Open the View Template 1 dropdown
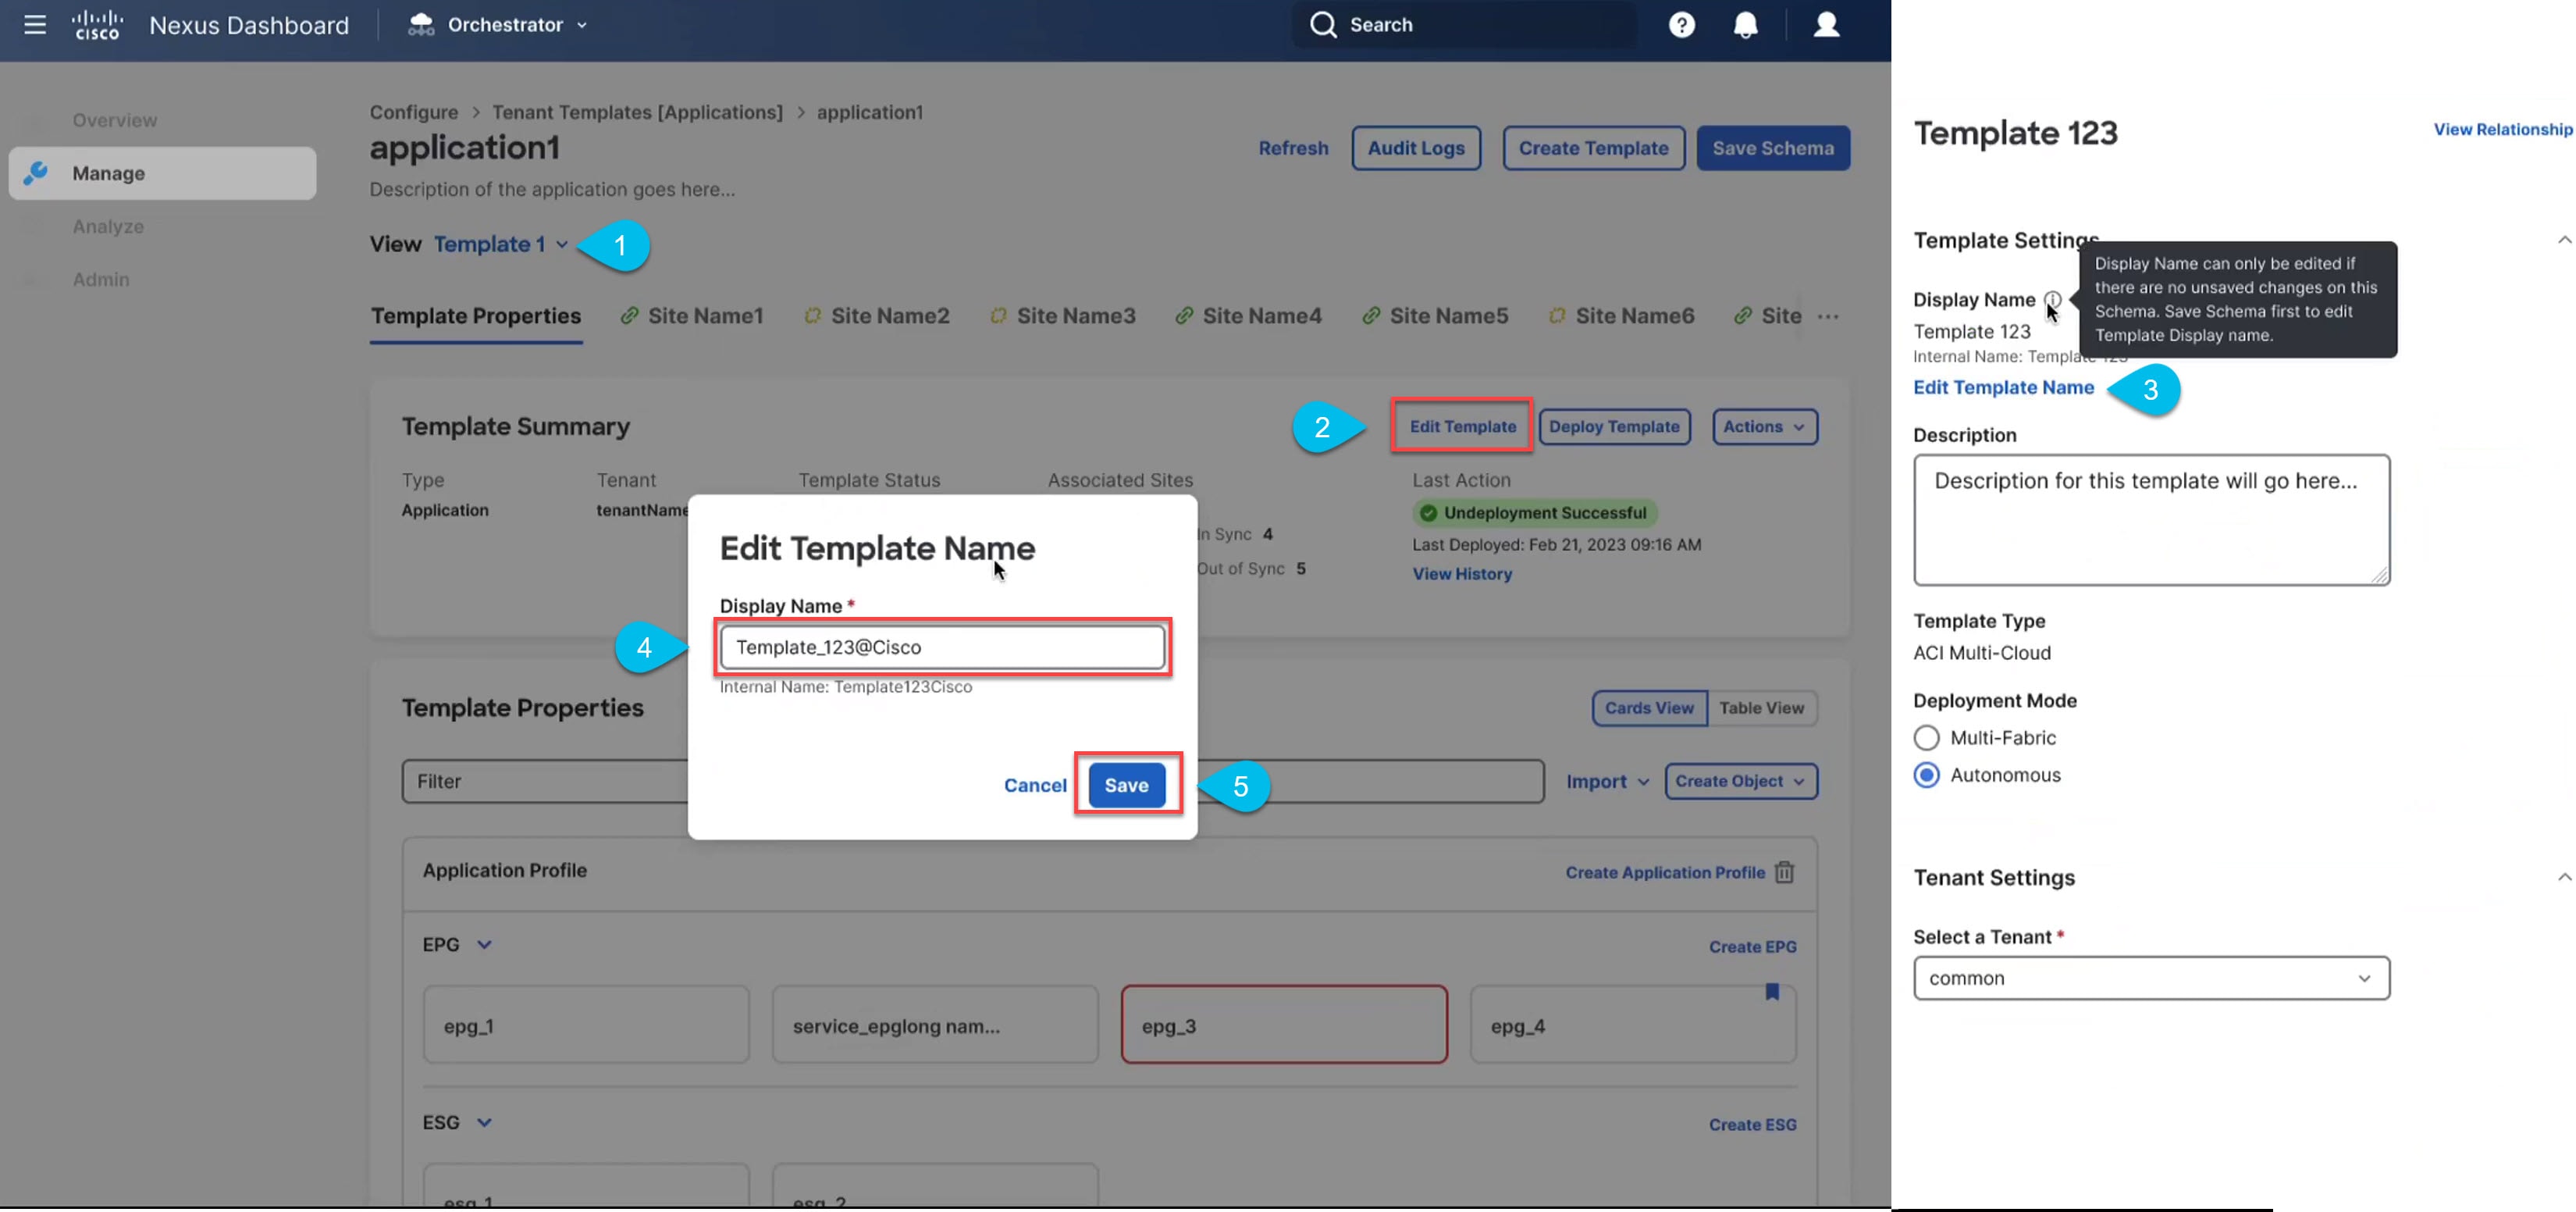 [501, 245]
